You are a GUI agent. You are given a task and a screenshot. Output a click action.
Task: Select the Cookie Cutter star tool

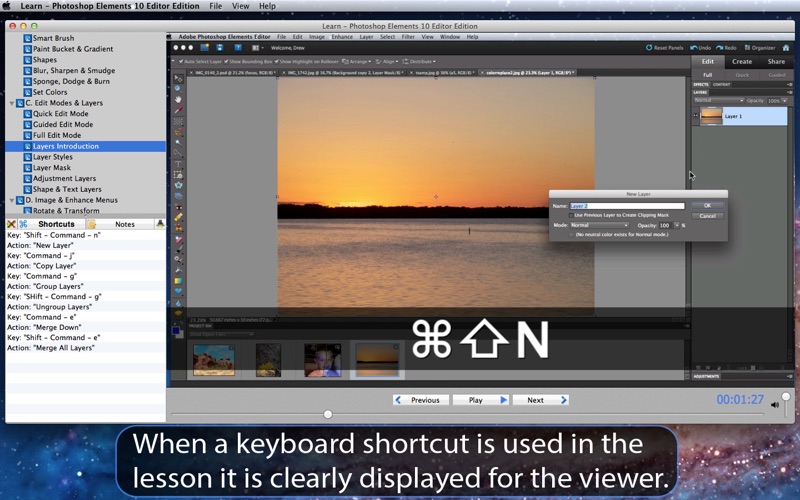click(x=178, y=185)
